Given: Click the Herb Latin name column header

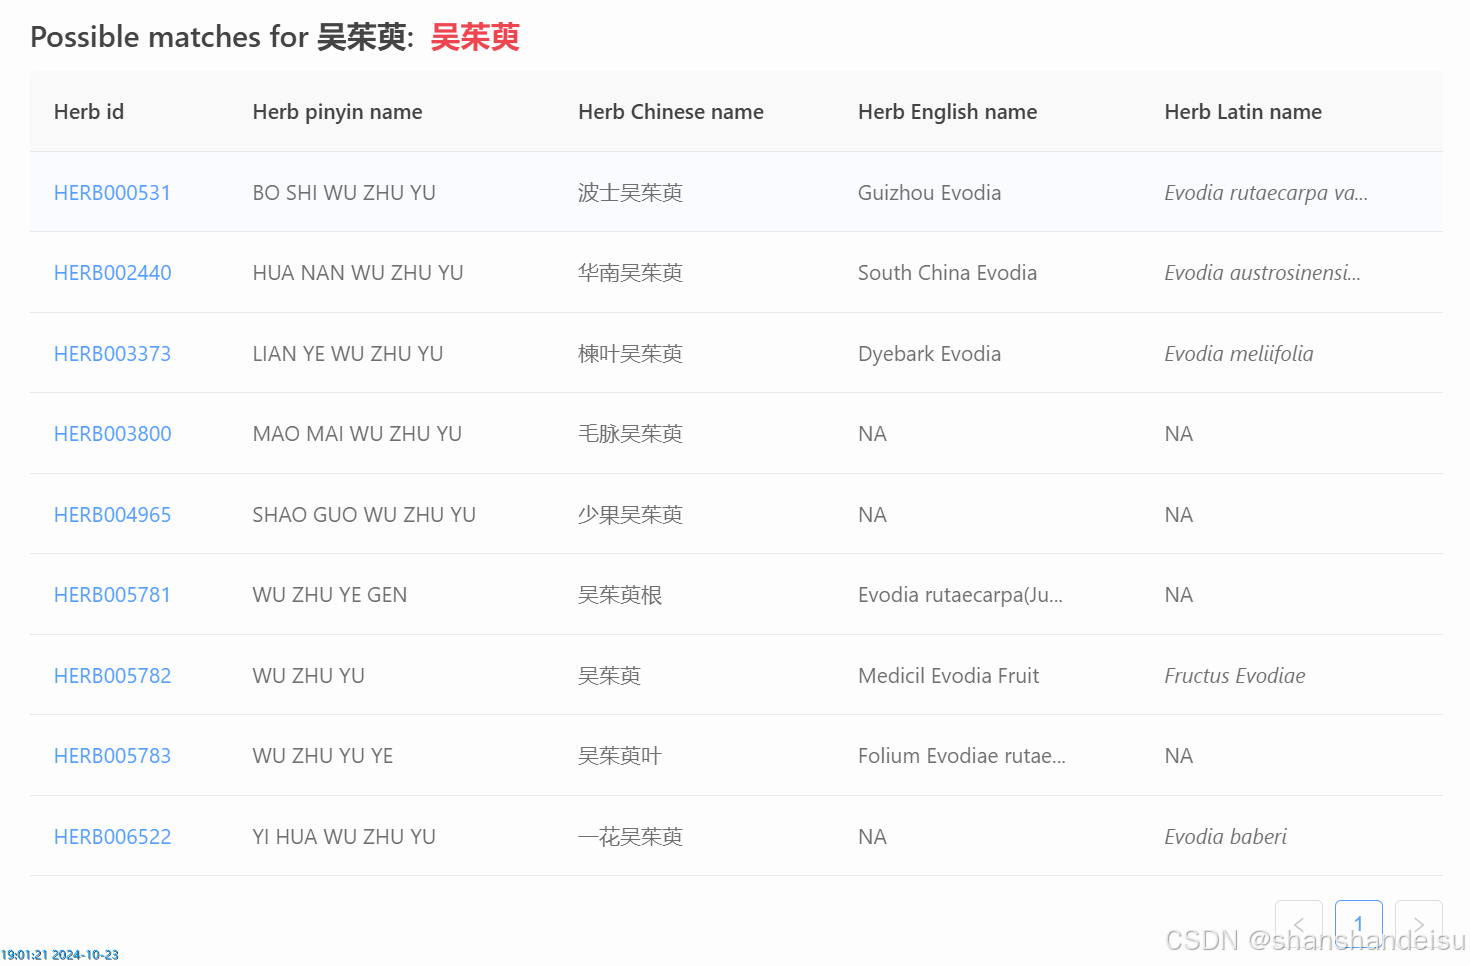Looking at the screenshot, I should (1243, 112).
